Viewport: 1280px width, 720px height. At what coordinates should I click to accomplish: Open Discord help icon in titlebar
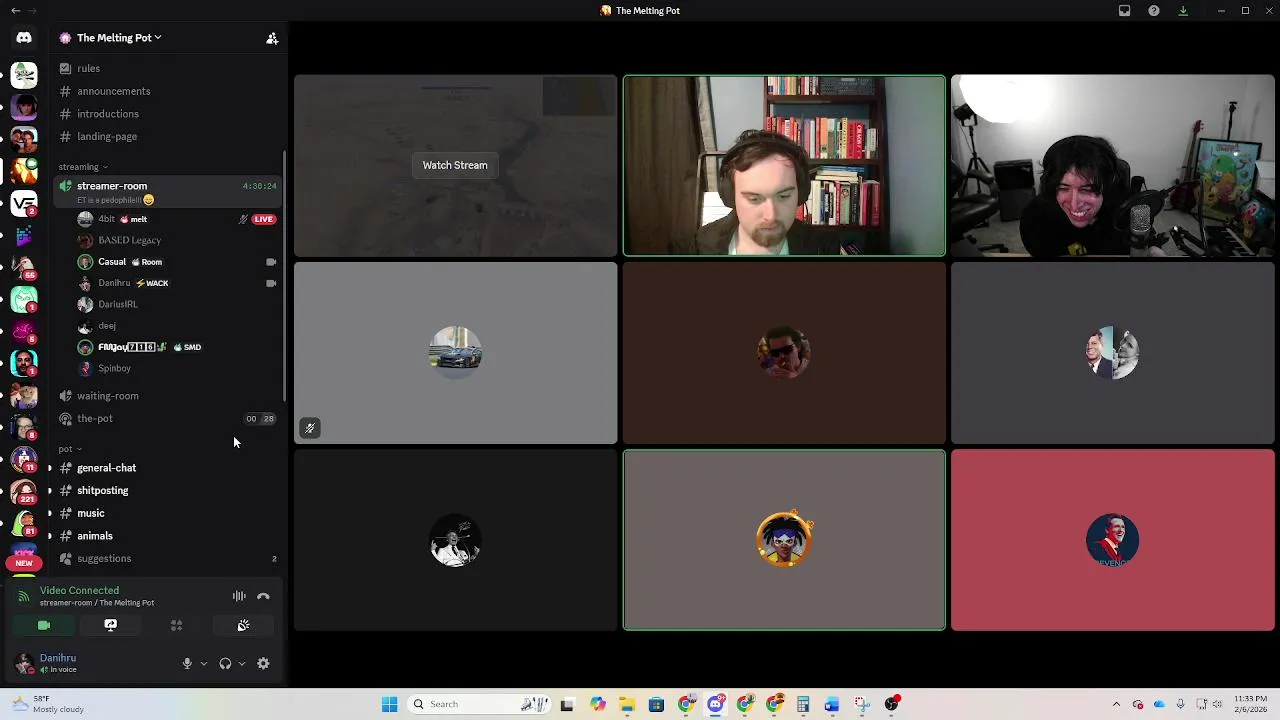point(1154,11)
